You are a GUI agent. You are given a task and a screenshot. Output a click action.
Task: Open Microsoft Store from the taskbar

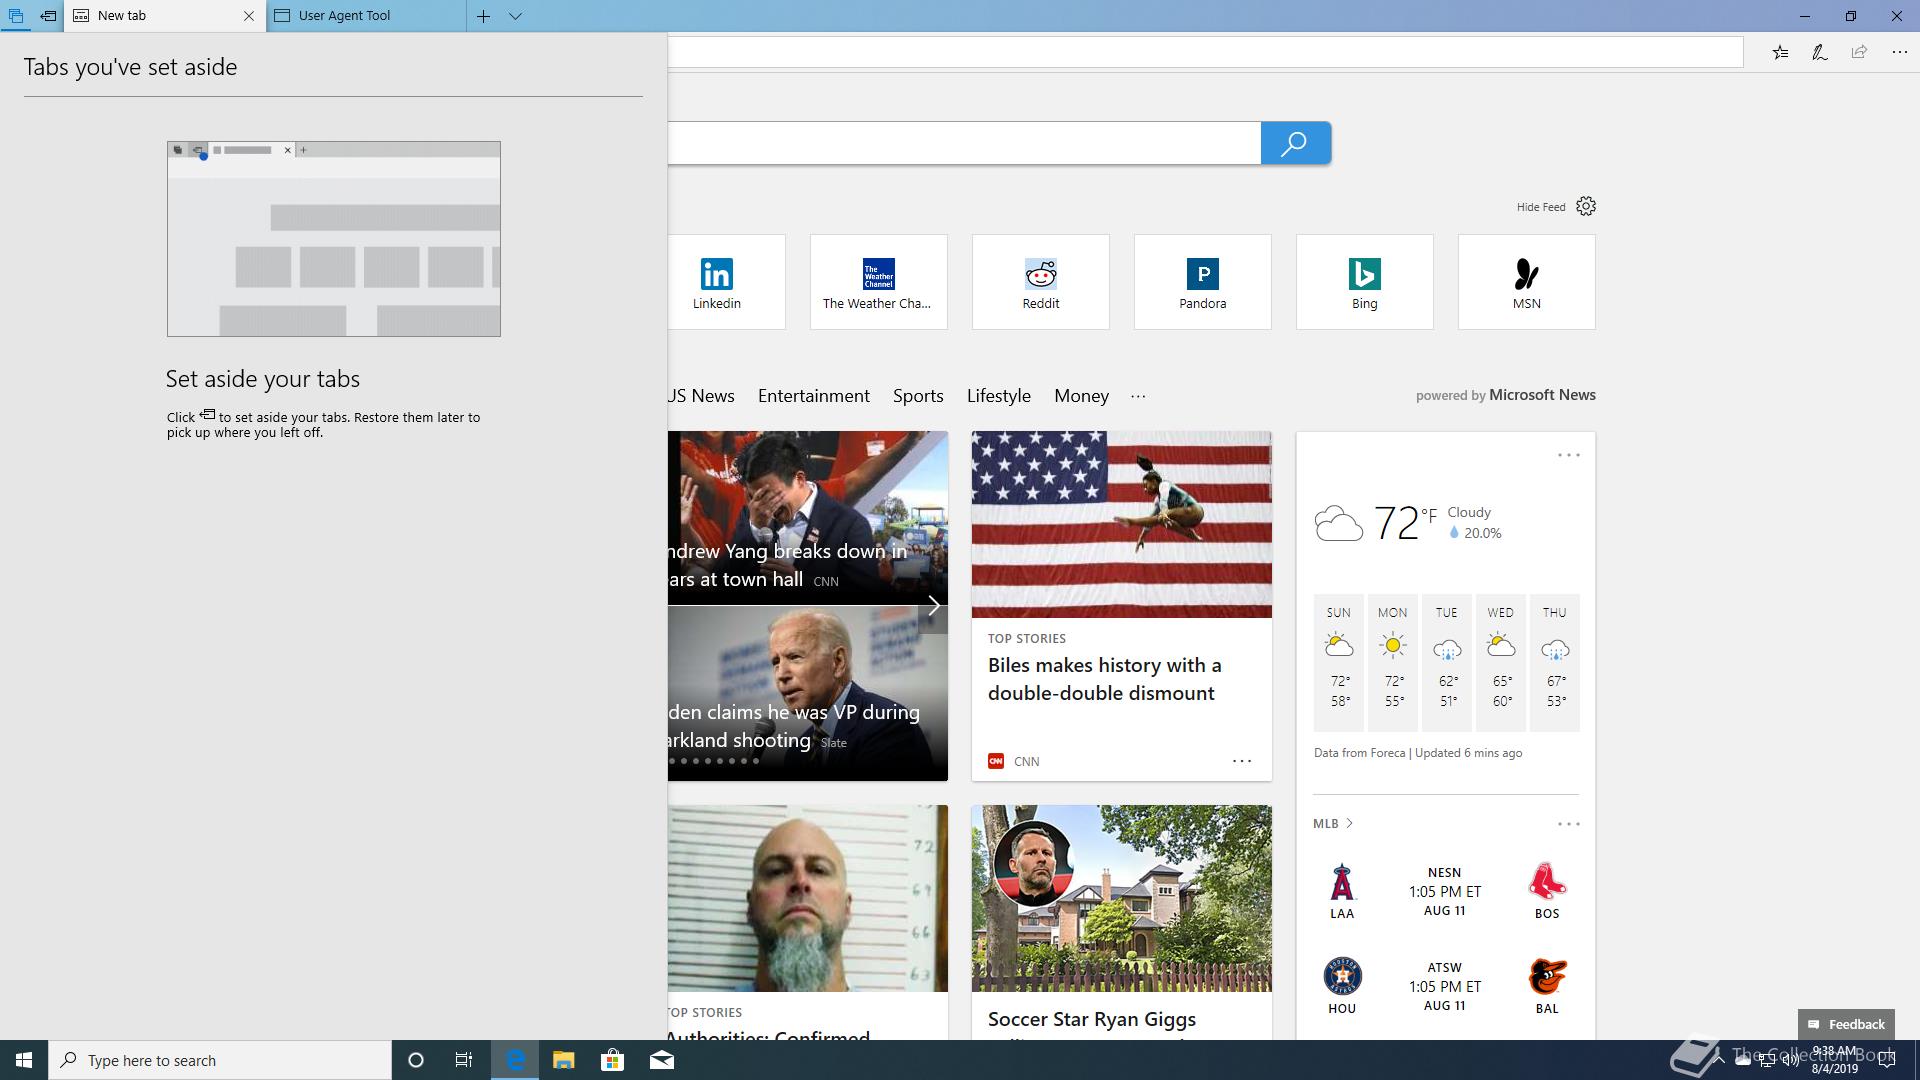pos(612,1060)
